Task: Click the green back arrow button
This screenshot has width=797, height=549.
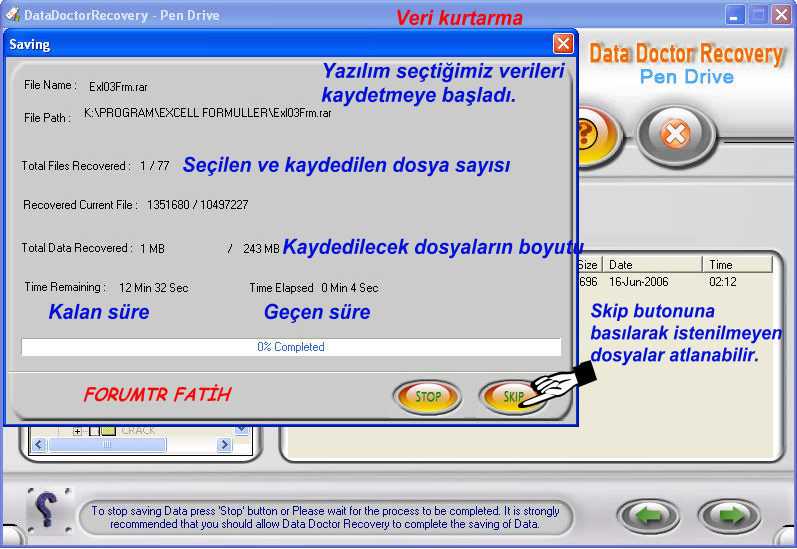Action: tap(647, 516)
